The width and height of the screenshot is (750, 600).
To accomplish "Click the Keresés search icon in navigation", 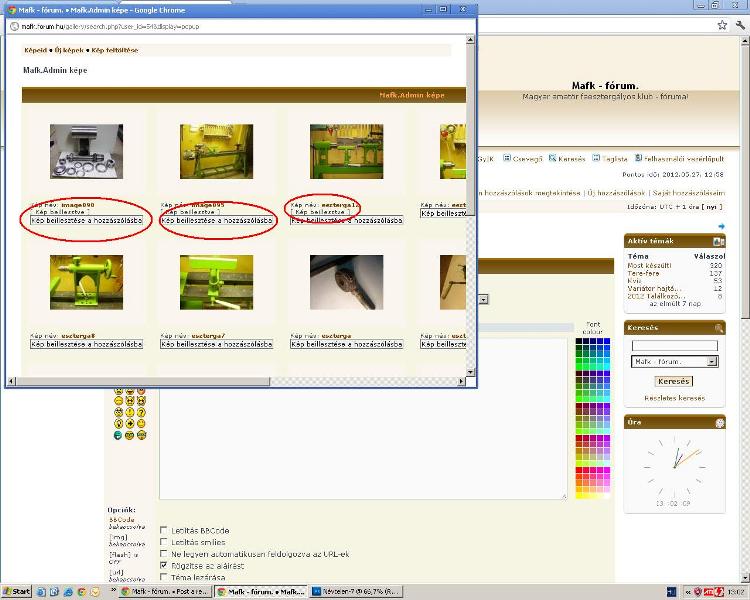I will (x=552, y=158).
